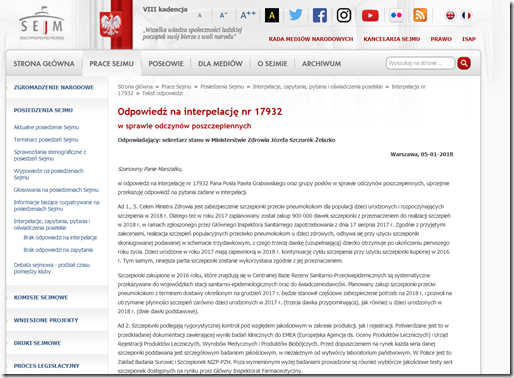
Task: Click the red search button
Action: pyautogui.click(x=464, y=63)
